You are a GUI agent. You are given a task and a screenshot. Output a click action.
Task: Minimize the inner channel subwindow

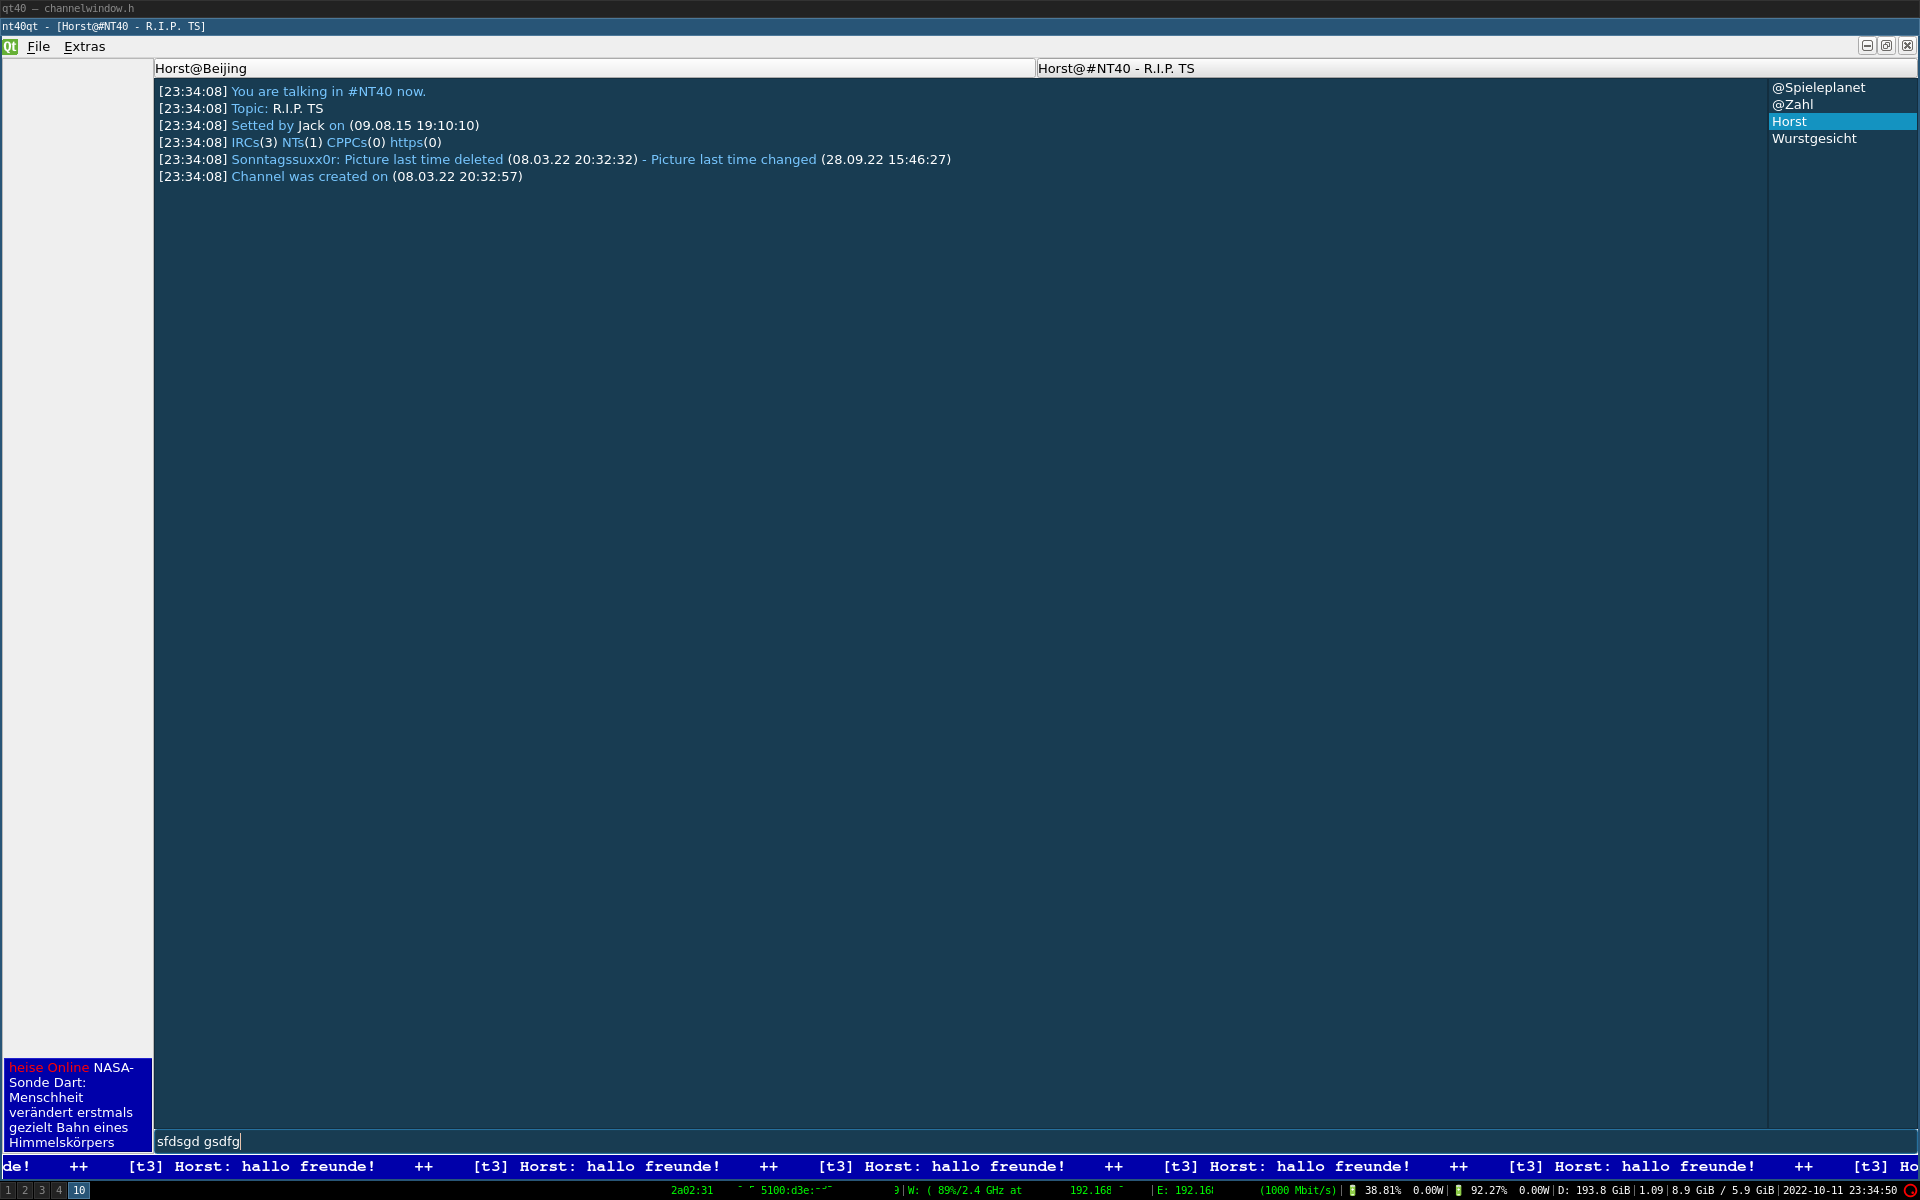tap(1867, 46)
